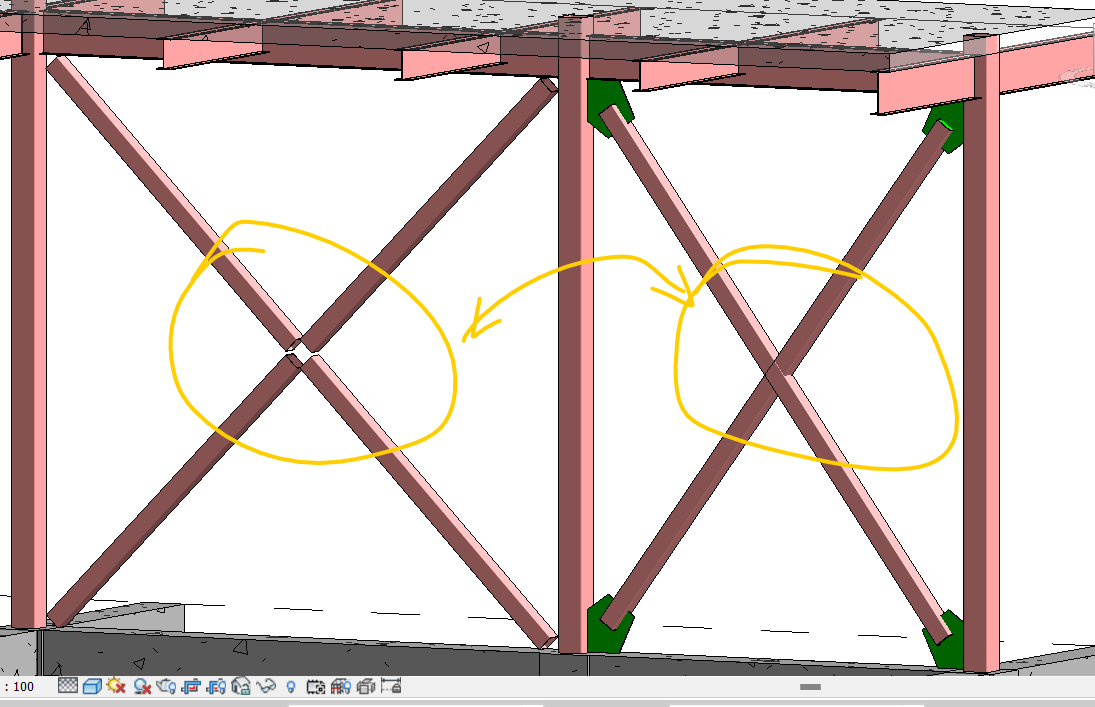
Task: Toggle Show Analytical Model icon
Action: click(x=340, y=687)
